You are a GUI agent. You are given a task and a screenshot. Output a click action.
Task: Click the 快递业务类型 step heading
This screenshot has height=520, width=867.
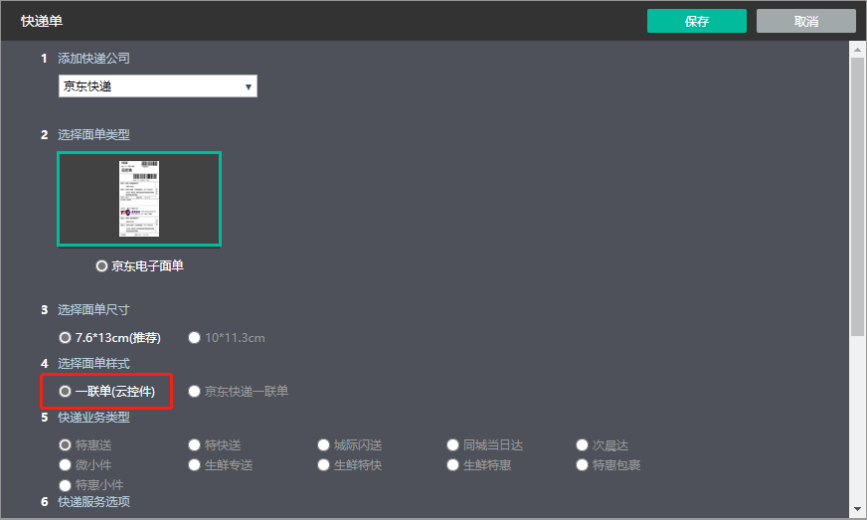(x=93, y=417)
